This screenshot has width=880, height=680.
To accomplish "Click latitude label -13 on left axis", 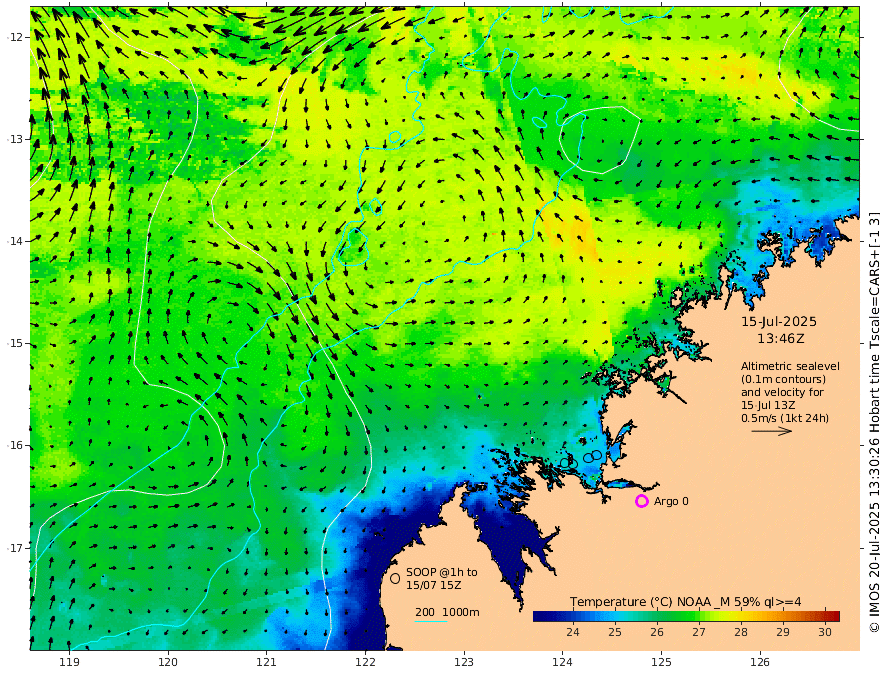I will 15,139.
